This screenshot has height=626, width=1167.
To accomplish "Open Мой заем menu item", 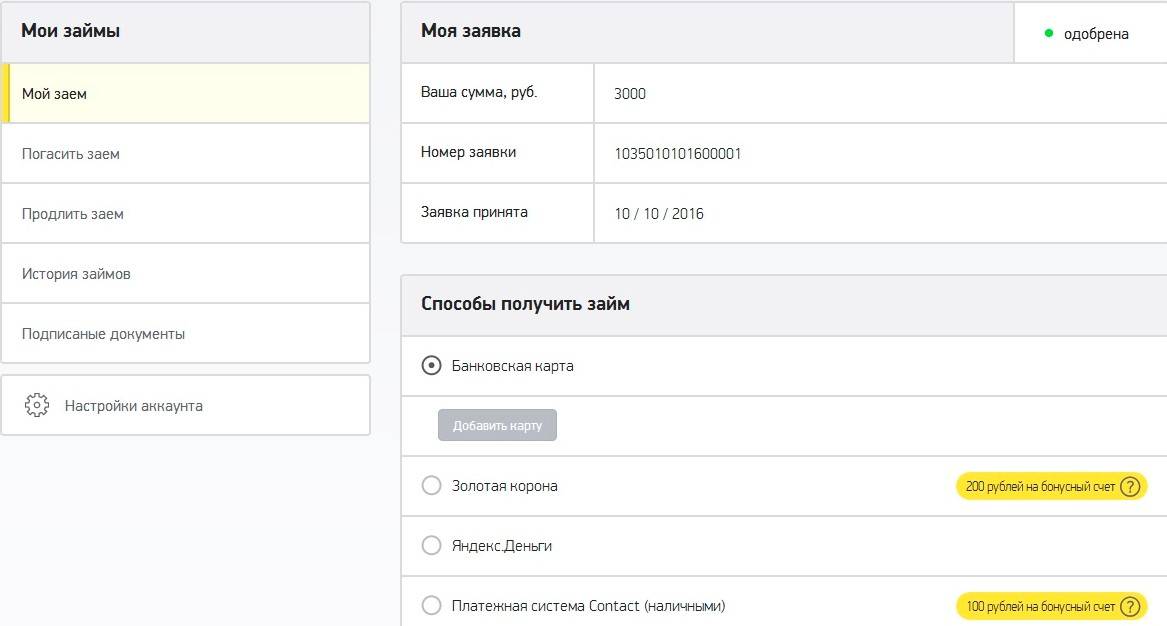I will 55,94.
